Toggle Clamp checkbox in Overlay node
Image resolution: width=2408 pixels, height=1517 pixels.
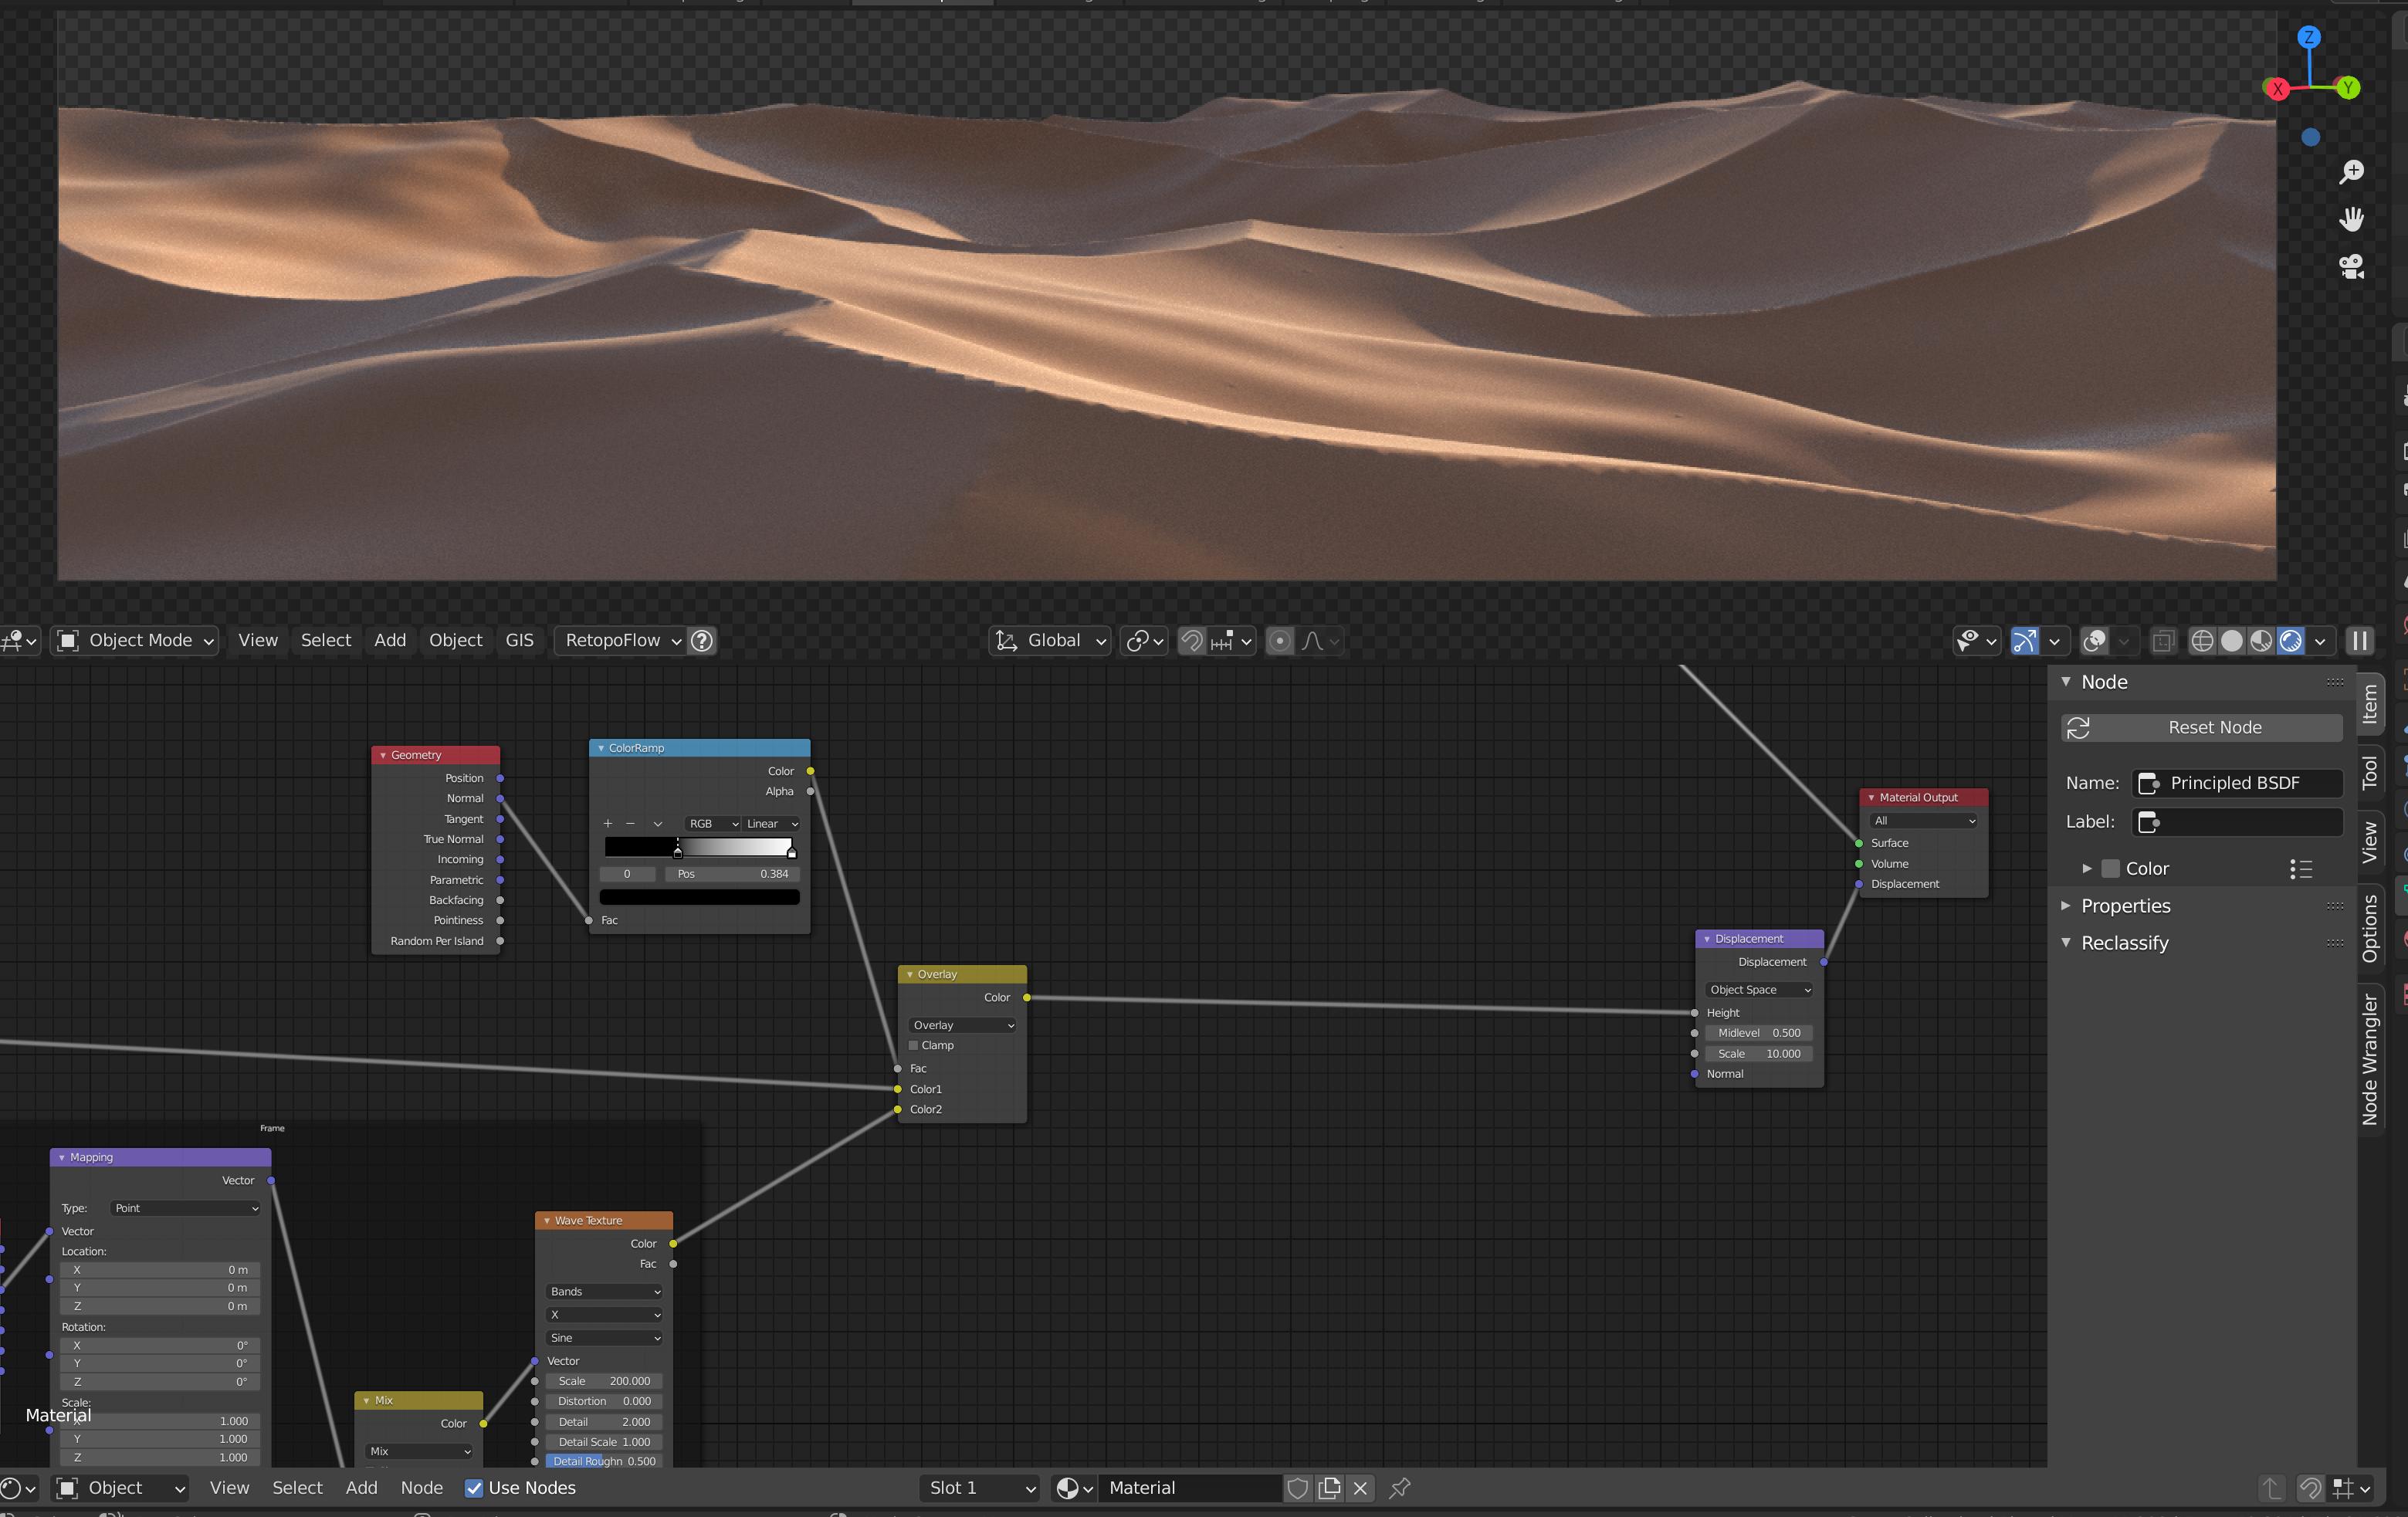(x=913, y=1045)
